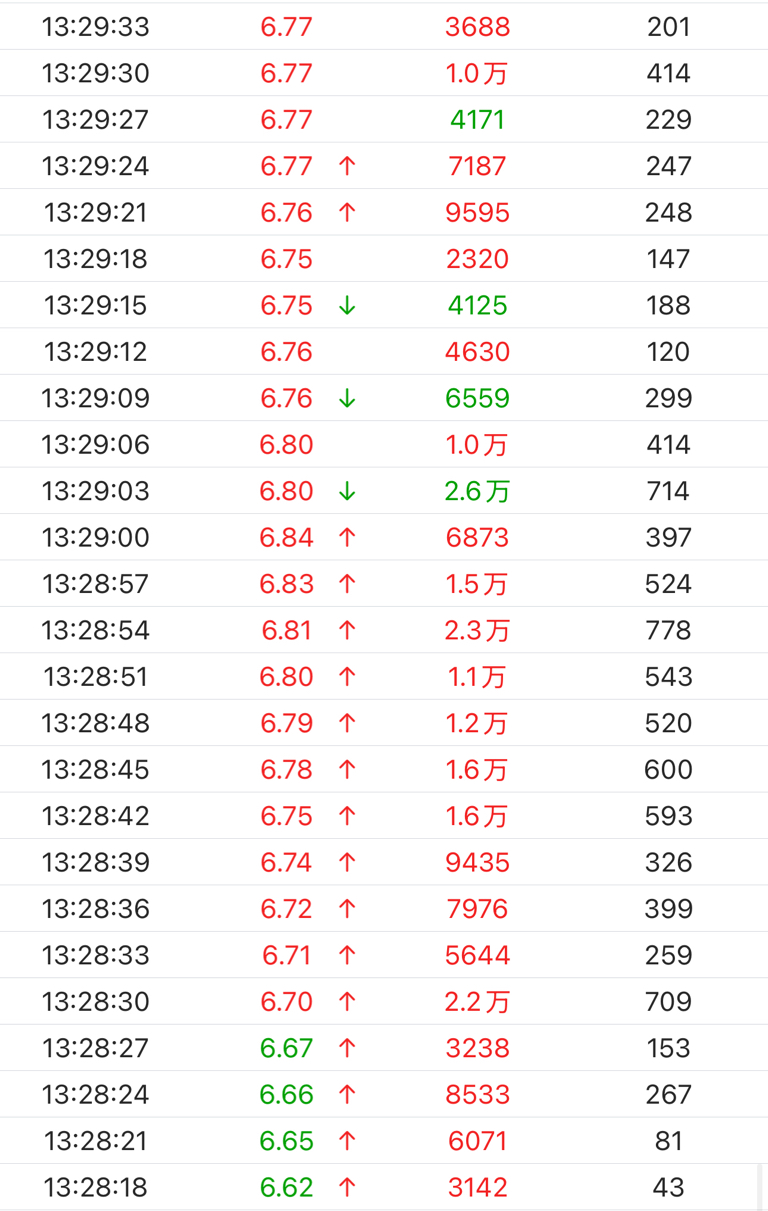Click the up arrow at 13:29:00
Image resolution: width=768 pixels, height=1211 pixels.
[347, 538]
